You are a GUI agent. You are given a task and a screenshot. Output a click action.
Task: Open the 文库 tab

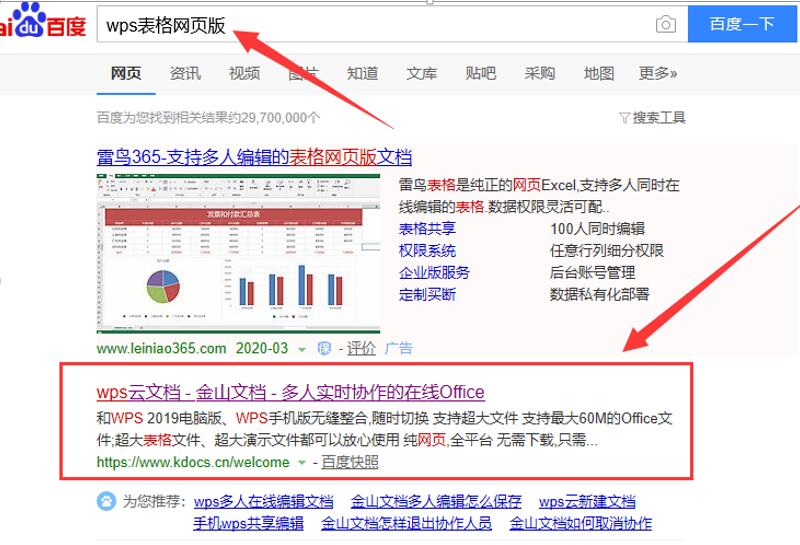coord(421,73)
